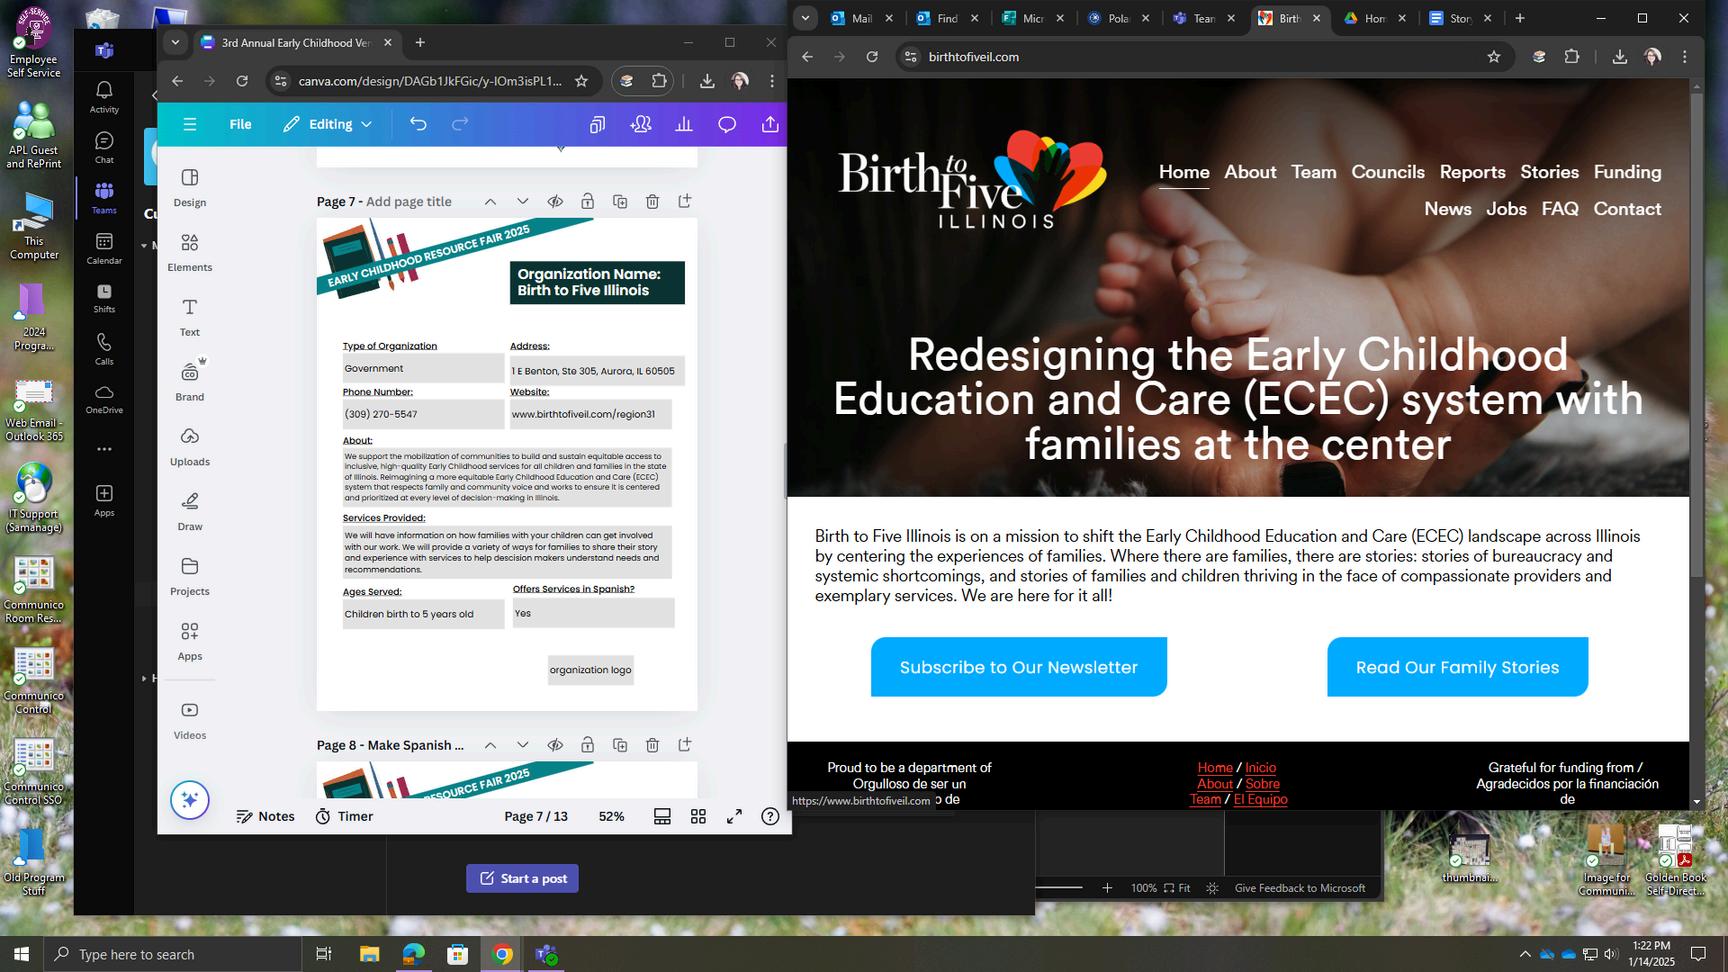Screen dimensions: 1728x972
Task: Select the Text tool in Canva sidebar
Action: click(189, 317)
